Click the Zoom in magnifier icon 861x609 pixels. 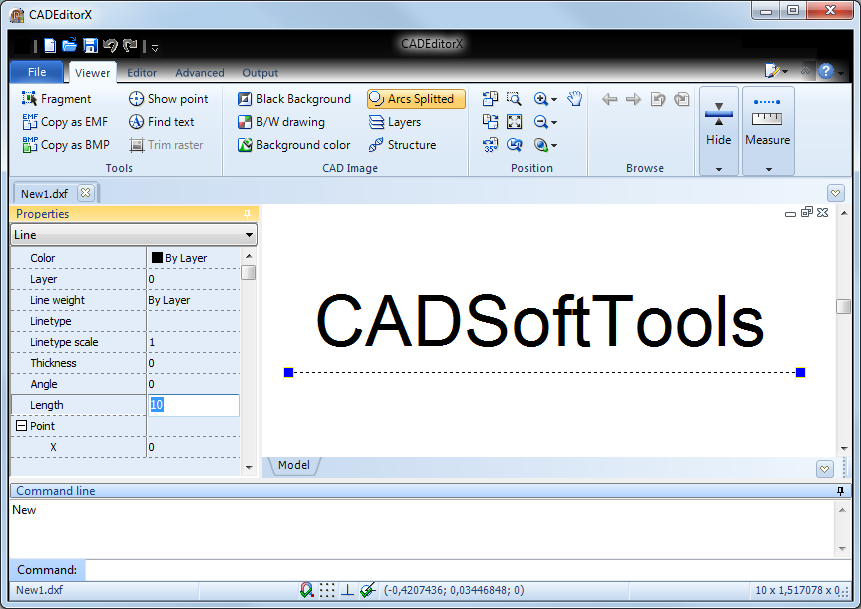click(540, 99)
